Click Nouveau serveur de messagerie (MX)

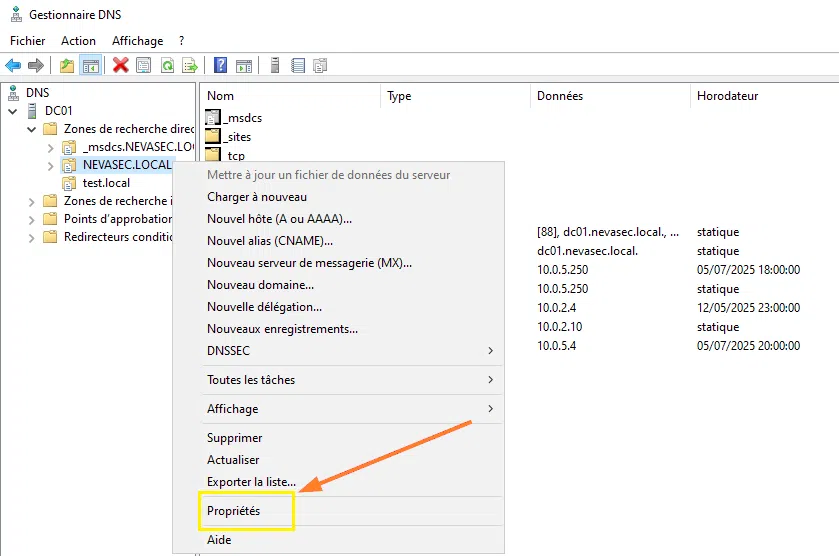click(x=309, y=263)
